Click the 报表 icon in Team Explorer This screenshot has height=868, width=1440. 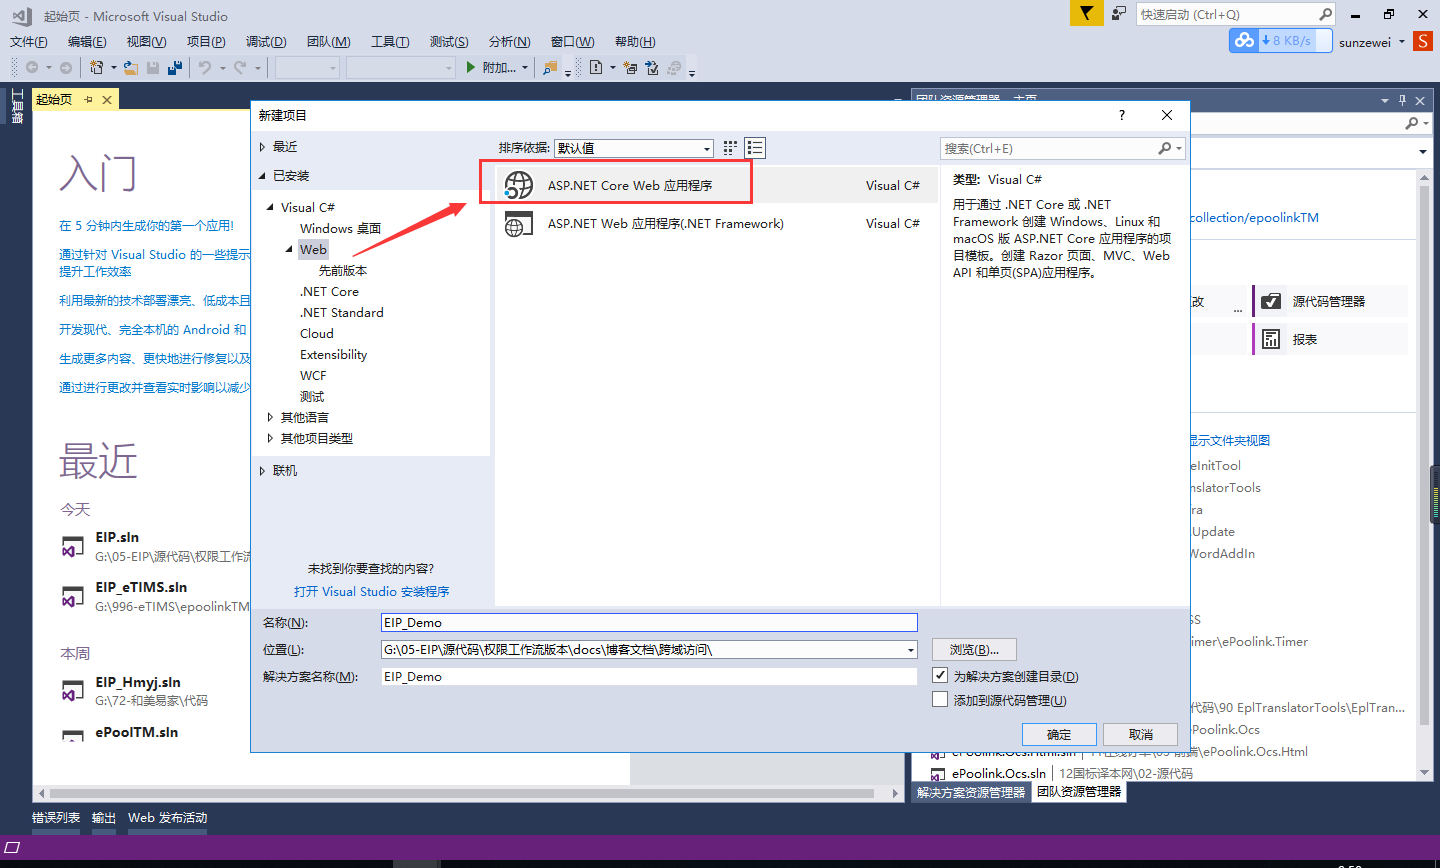1271,339
